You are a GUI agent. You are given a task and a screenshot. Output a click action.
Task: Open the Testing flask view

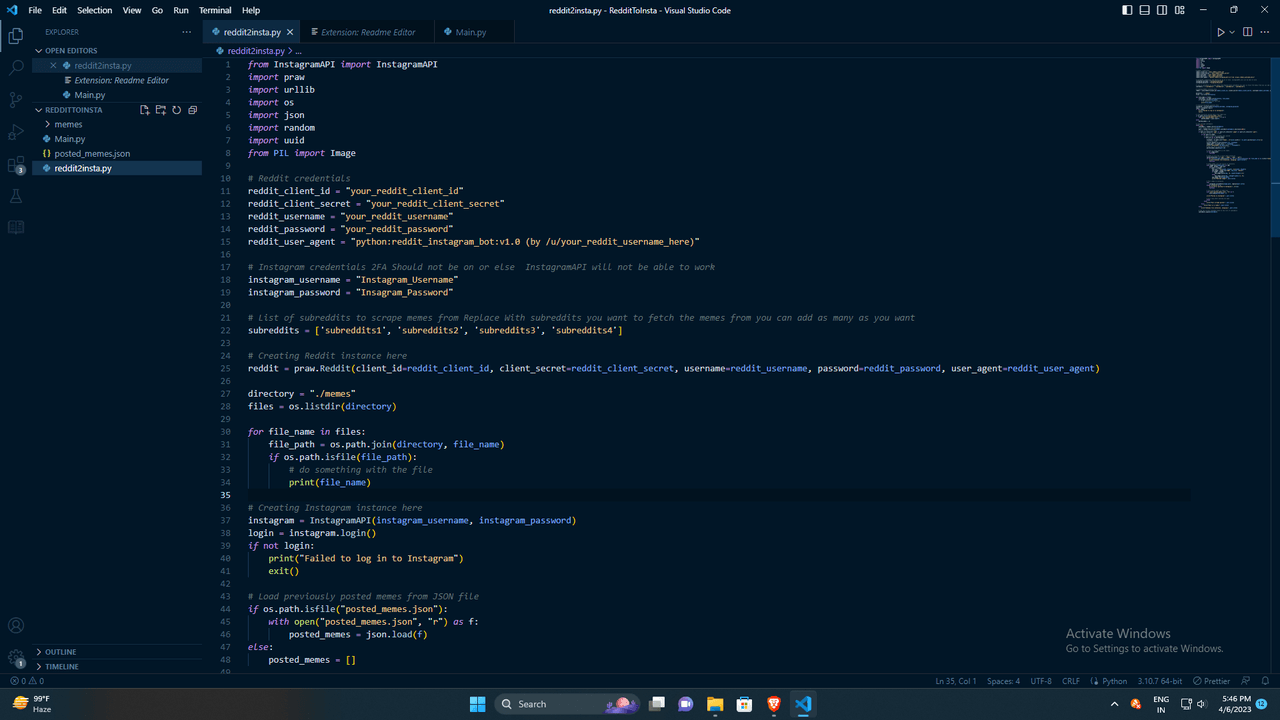[x=16, y=196]
